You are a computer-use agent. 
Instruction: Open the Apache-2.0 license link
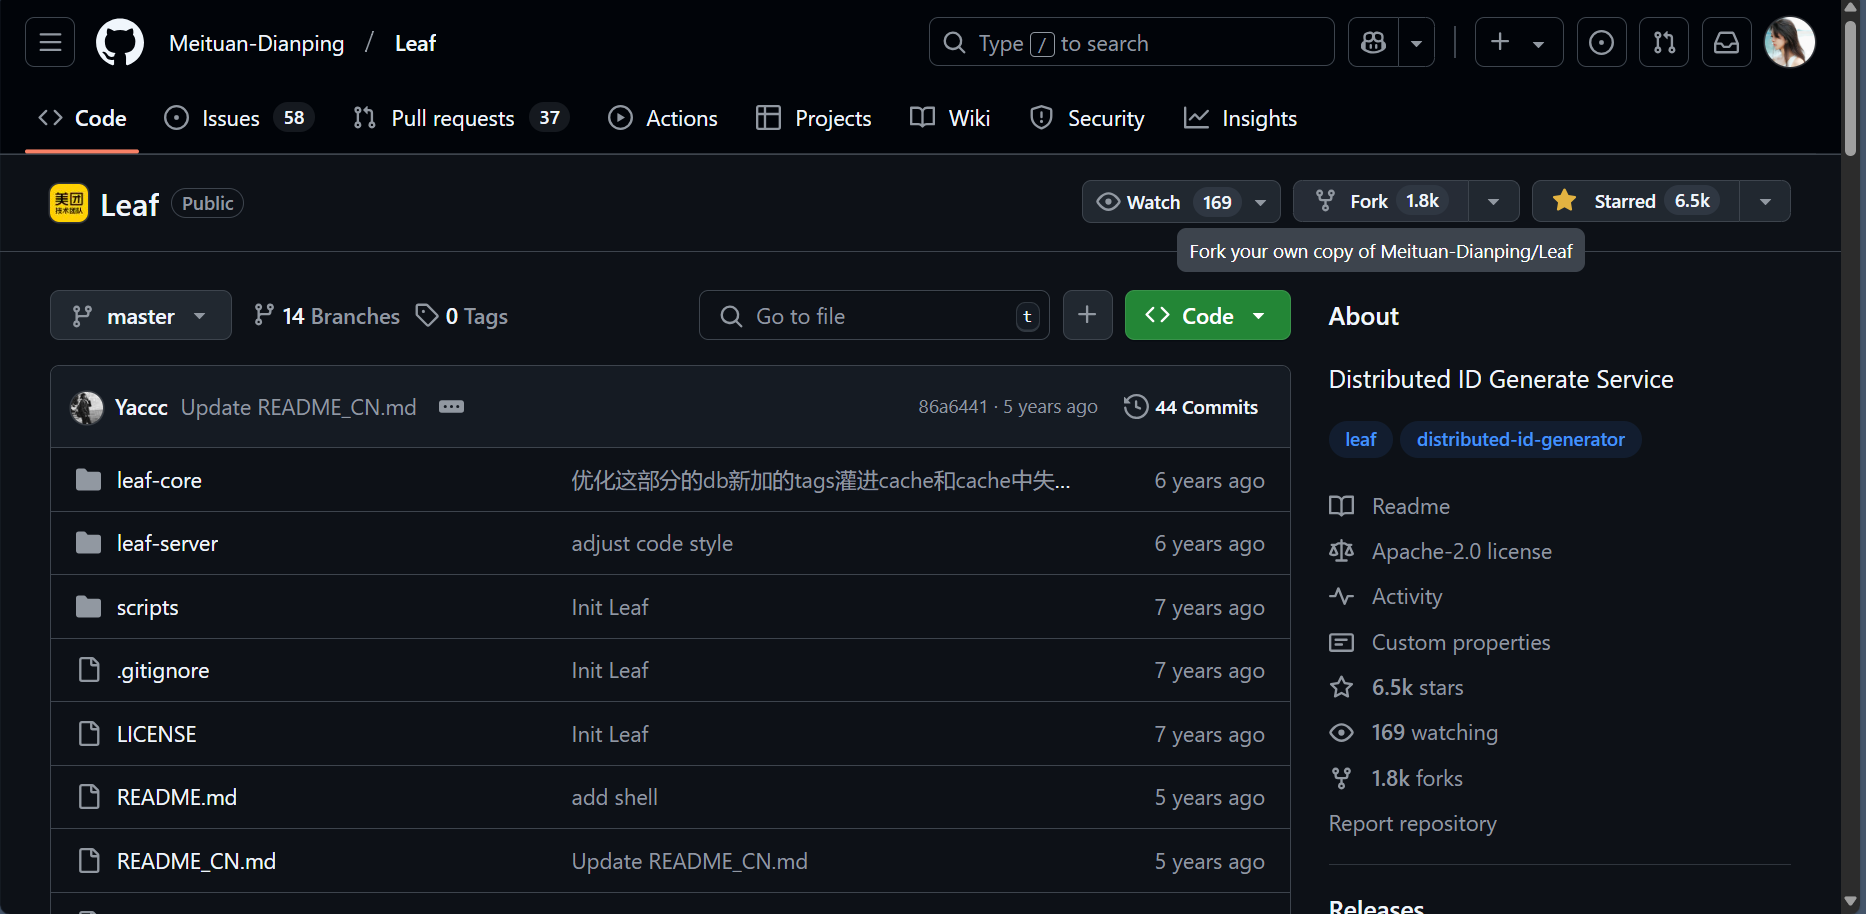[1441, 551]
